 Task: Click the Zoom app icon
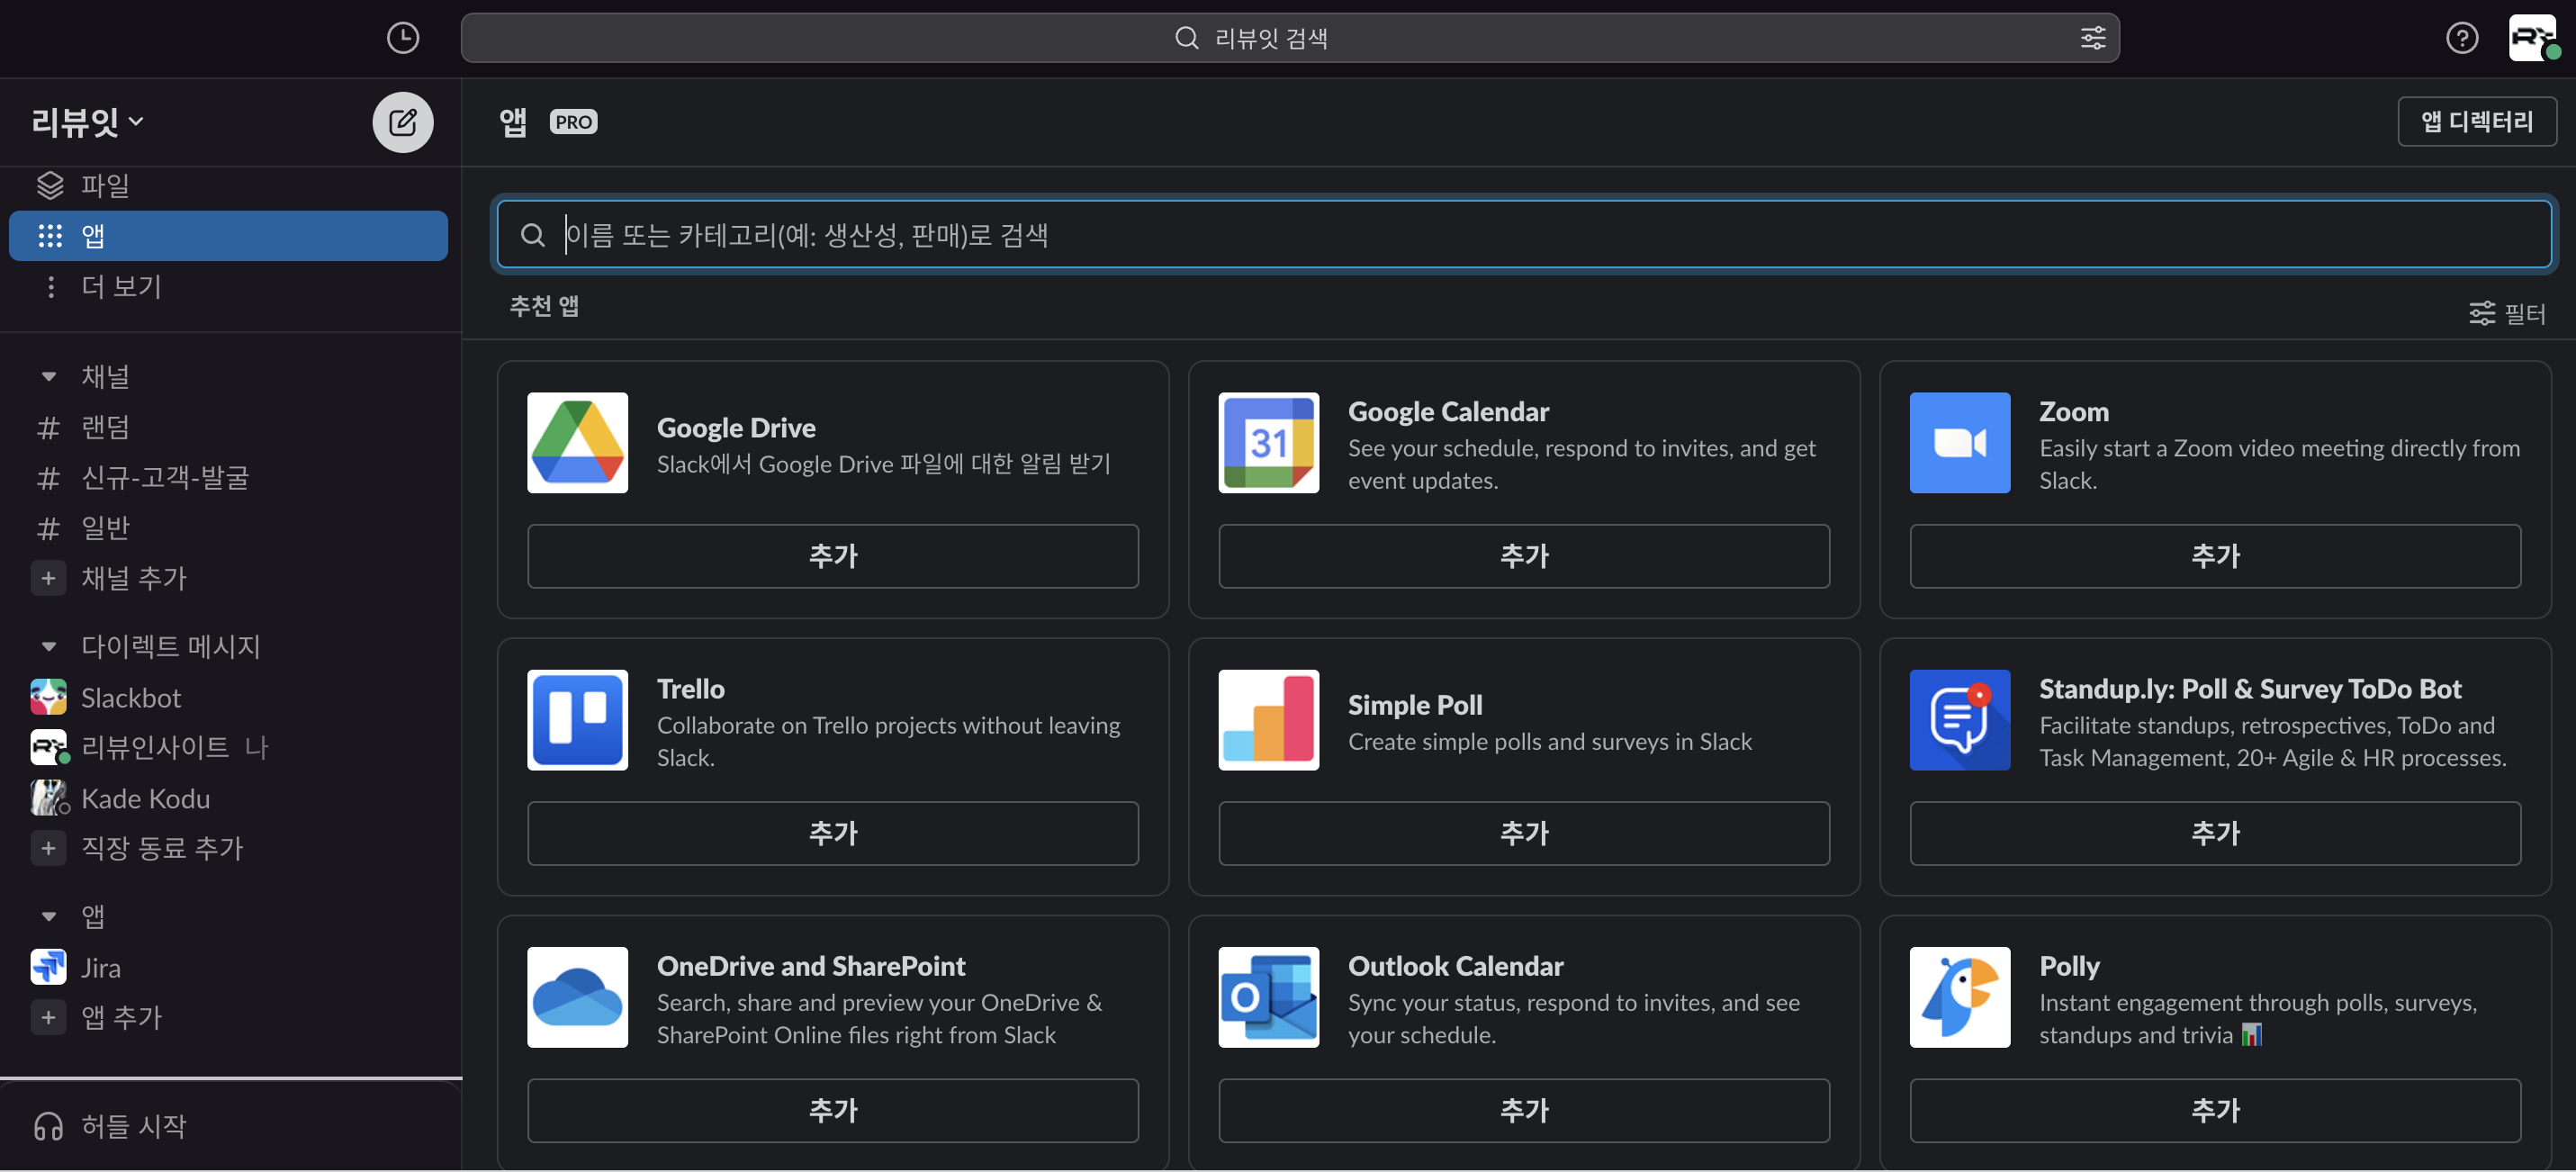coord(1958,442)
